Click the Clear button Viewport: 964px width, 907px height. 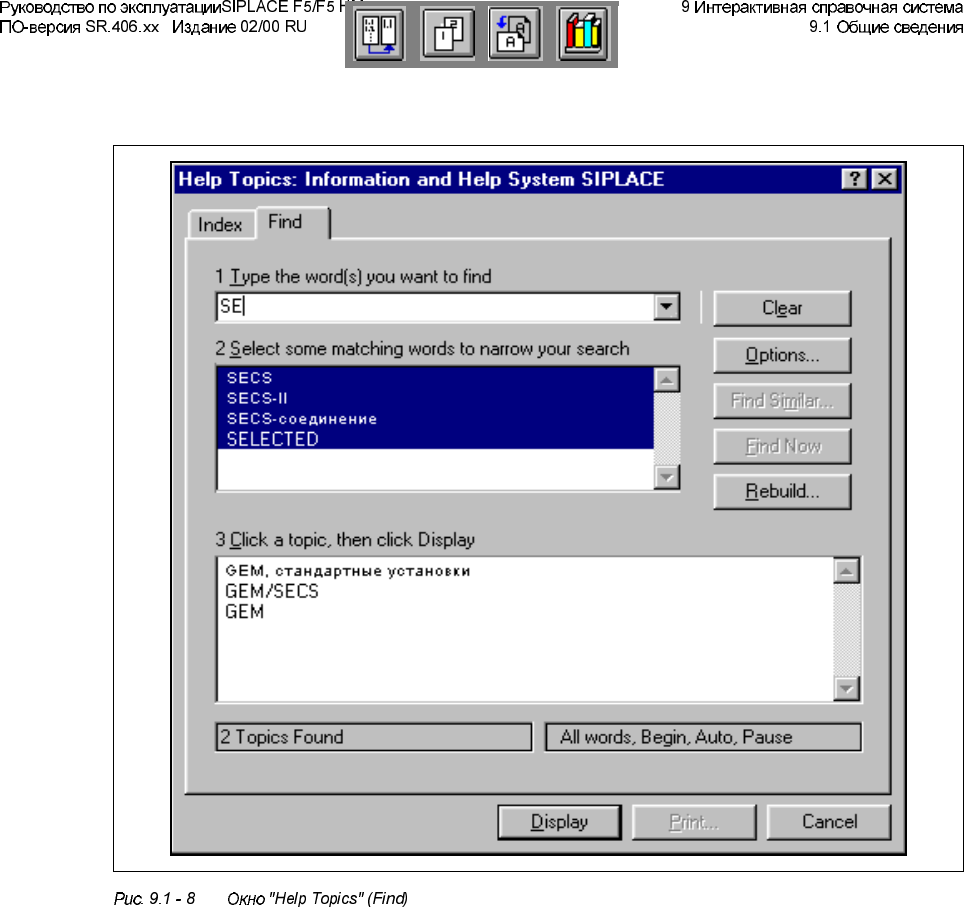782,307
